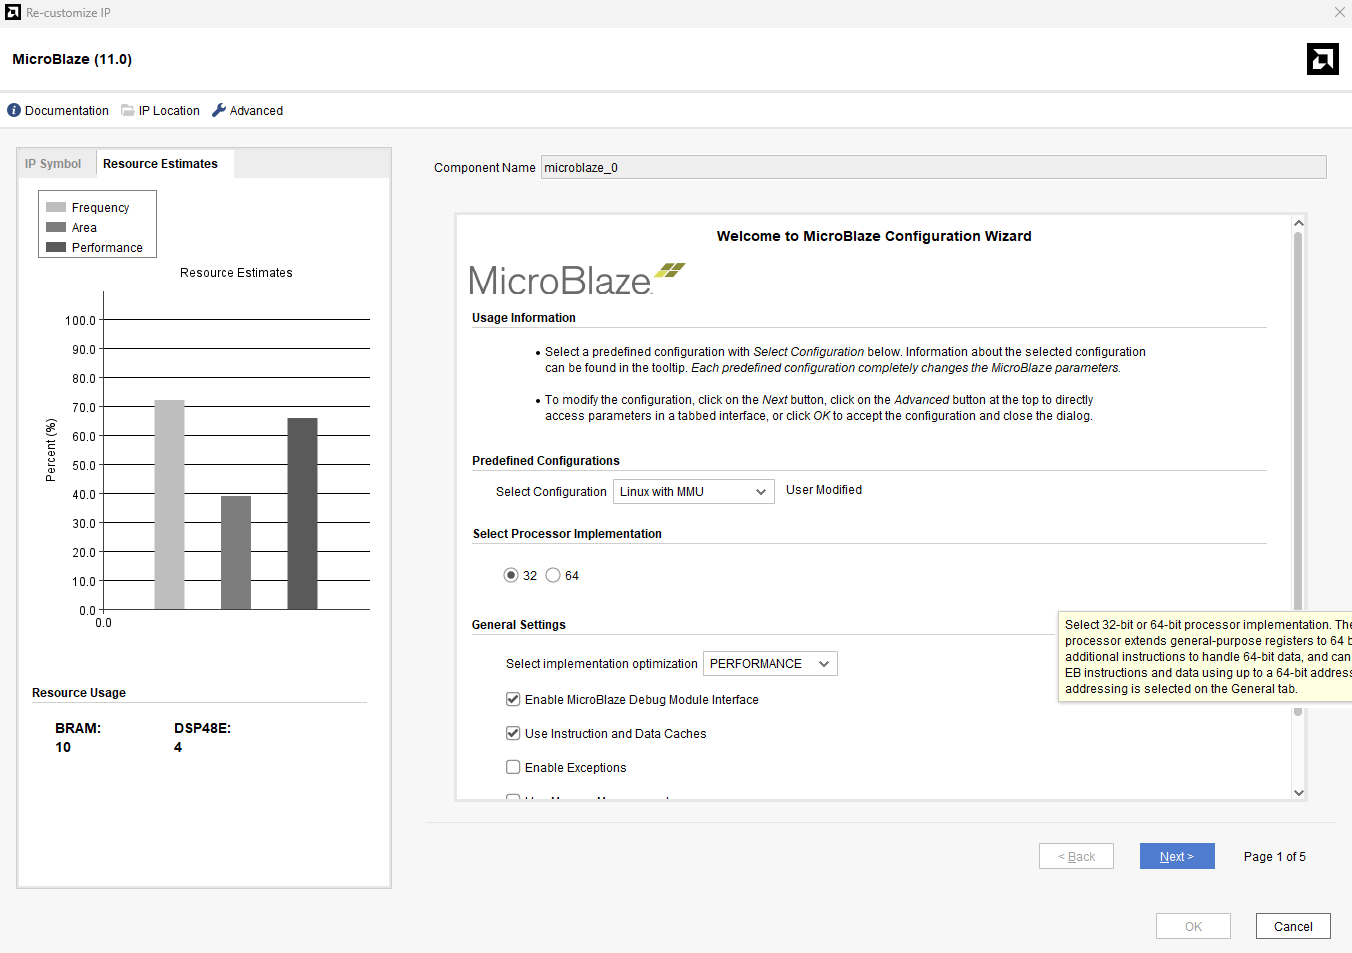The height and width of the screenshot is (953, 1352).
Task: Click the Frequency legend swatch
Action: [56, 208]
